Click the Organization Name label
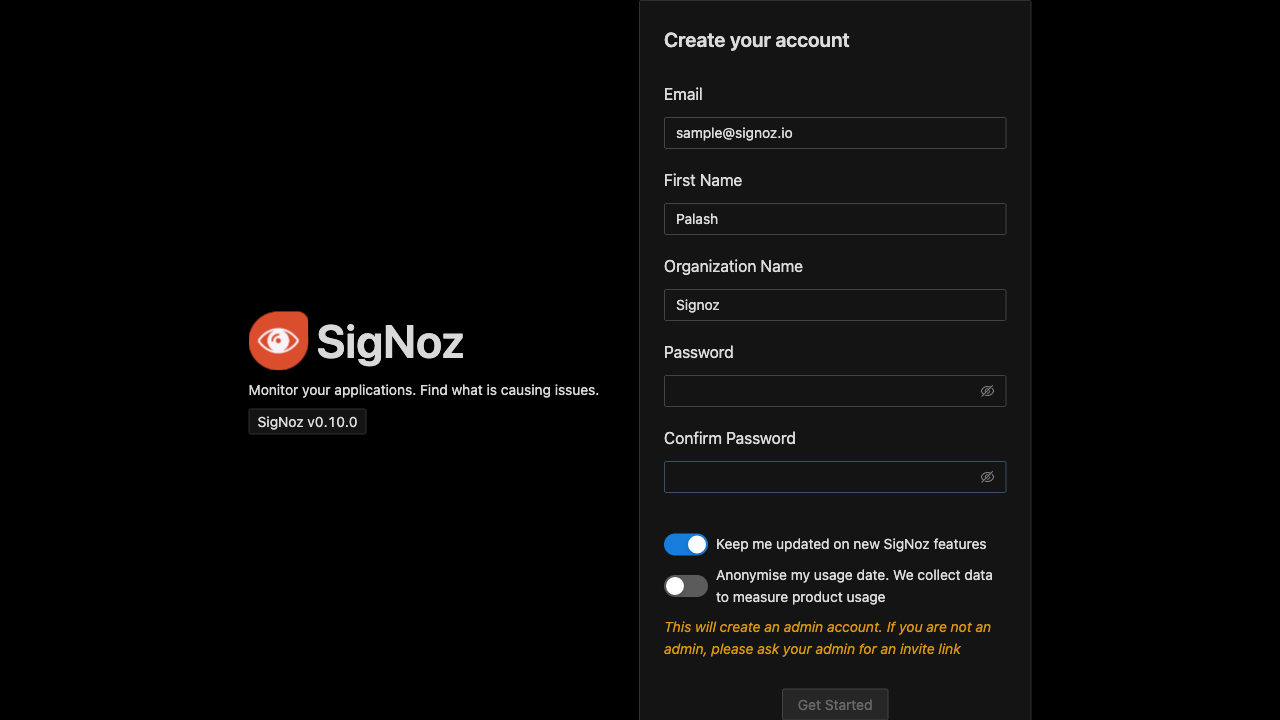The image size is (1280, 720). (733, 266)
